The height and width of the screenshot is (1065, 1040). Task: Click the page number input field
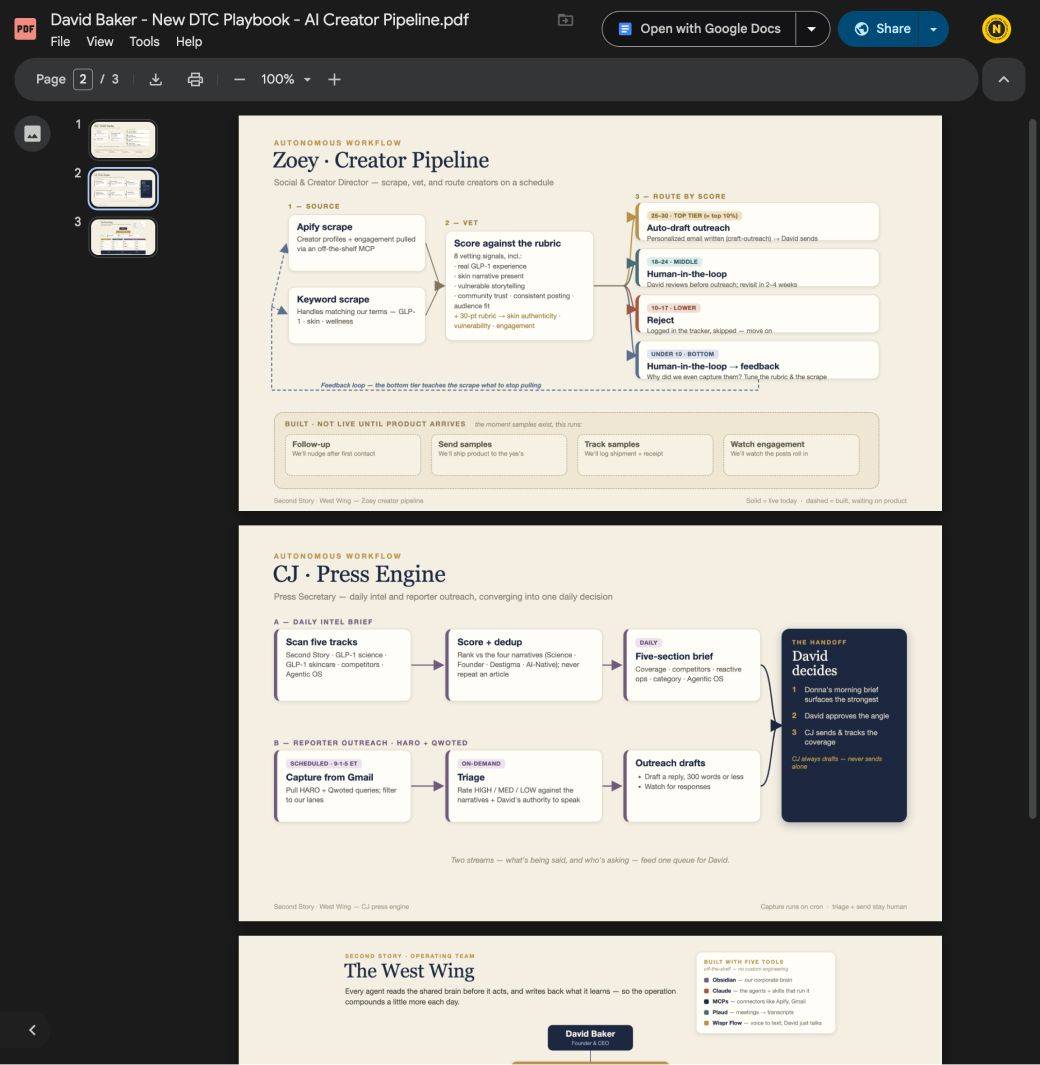83,79
